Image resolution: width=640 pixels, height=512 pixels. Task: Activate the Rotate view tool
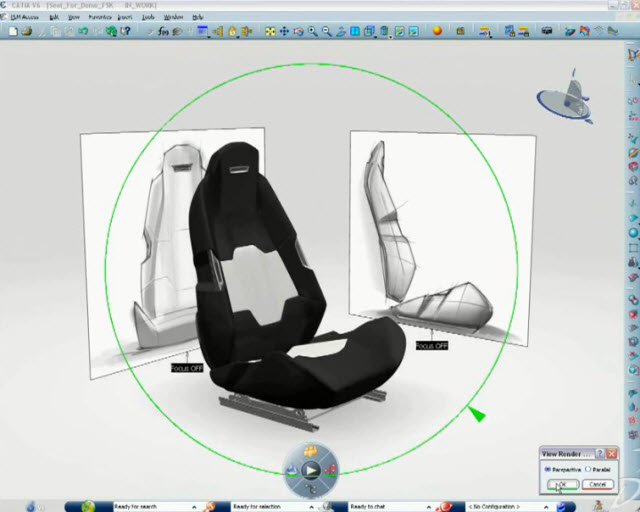pyautogui.click(x=299, y=31)
